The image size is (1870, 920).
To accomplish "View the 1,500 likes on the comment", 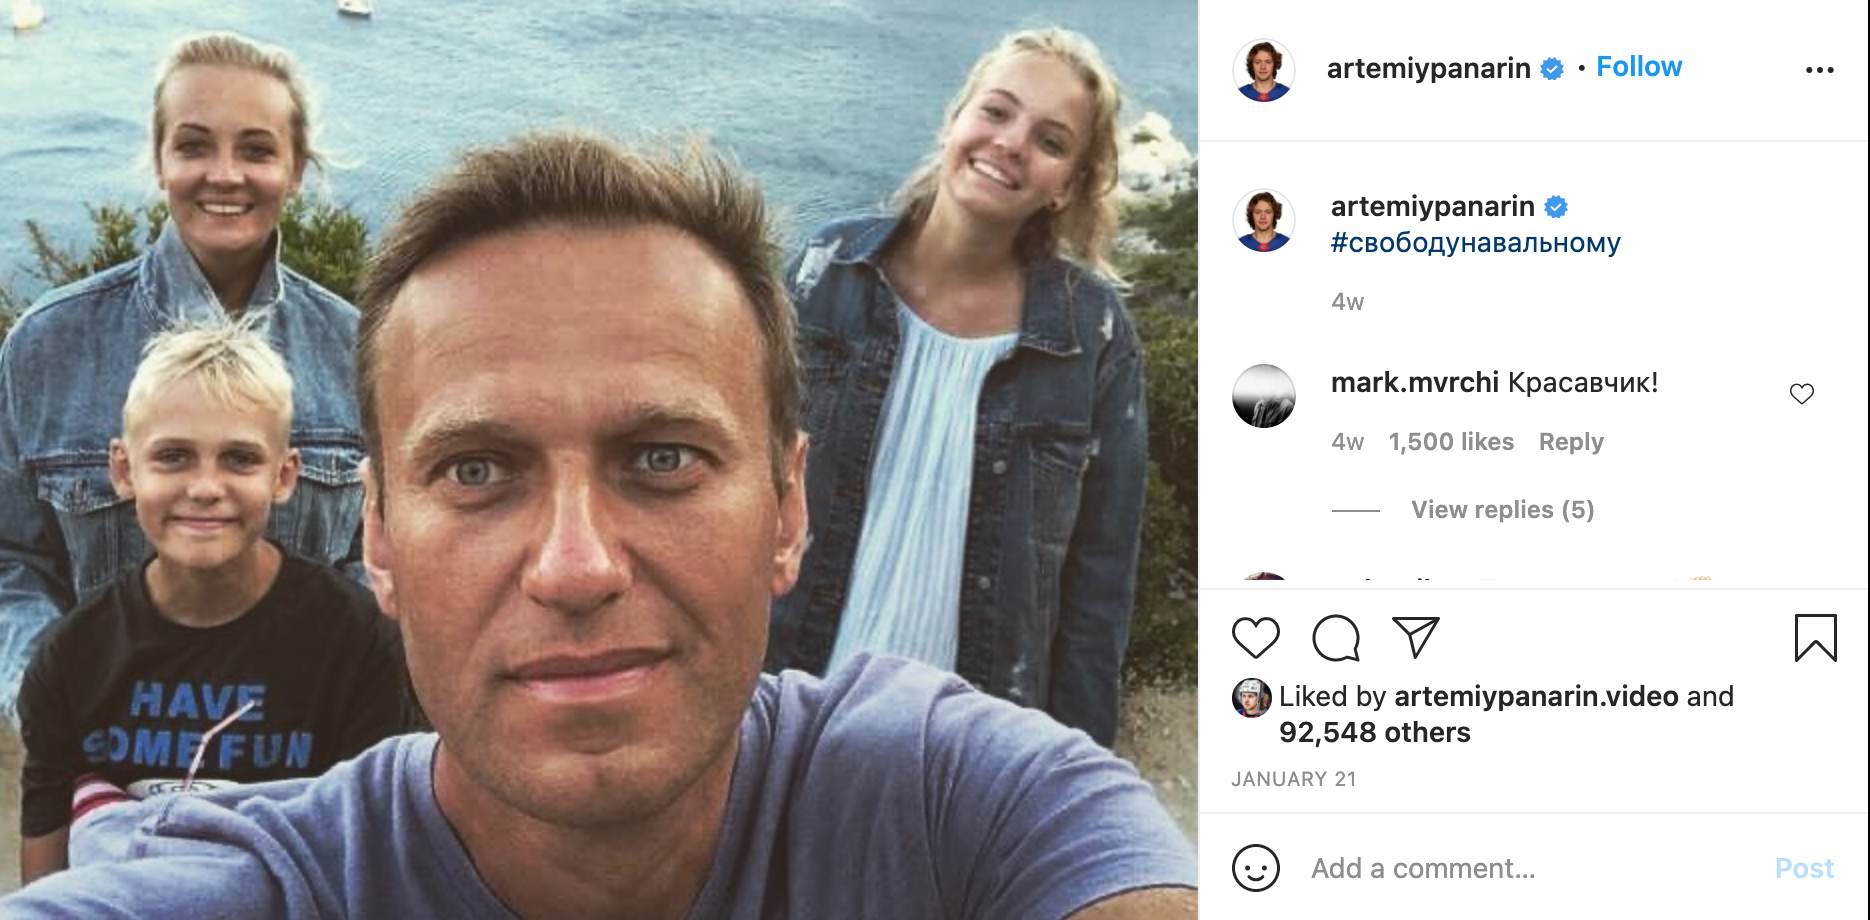I will tap(1451, 442).
